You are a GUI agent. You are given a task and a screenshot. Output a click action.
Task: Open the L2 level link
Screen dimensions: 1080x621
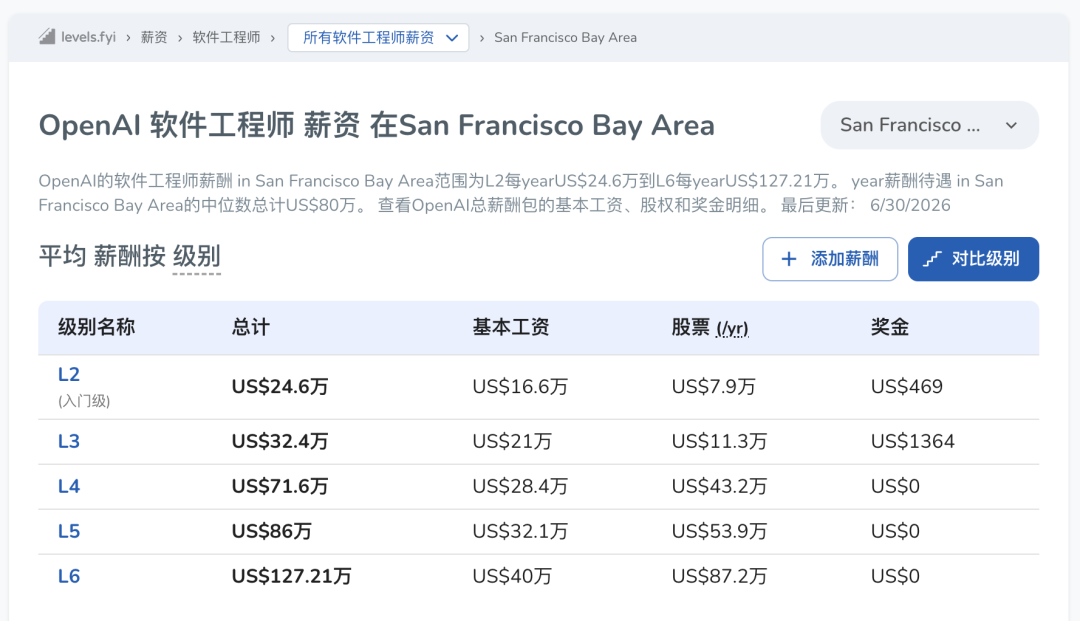(69, 375)
